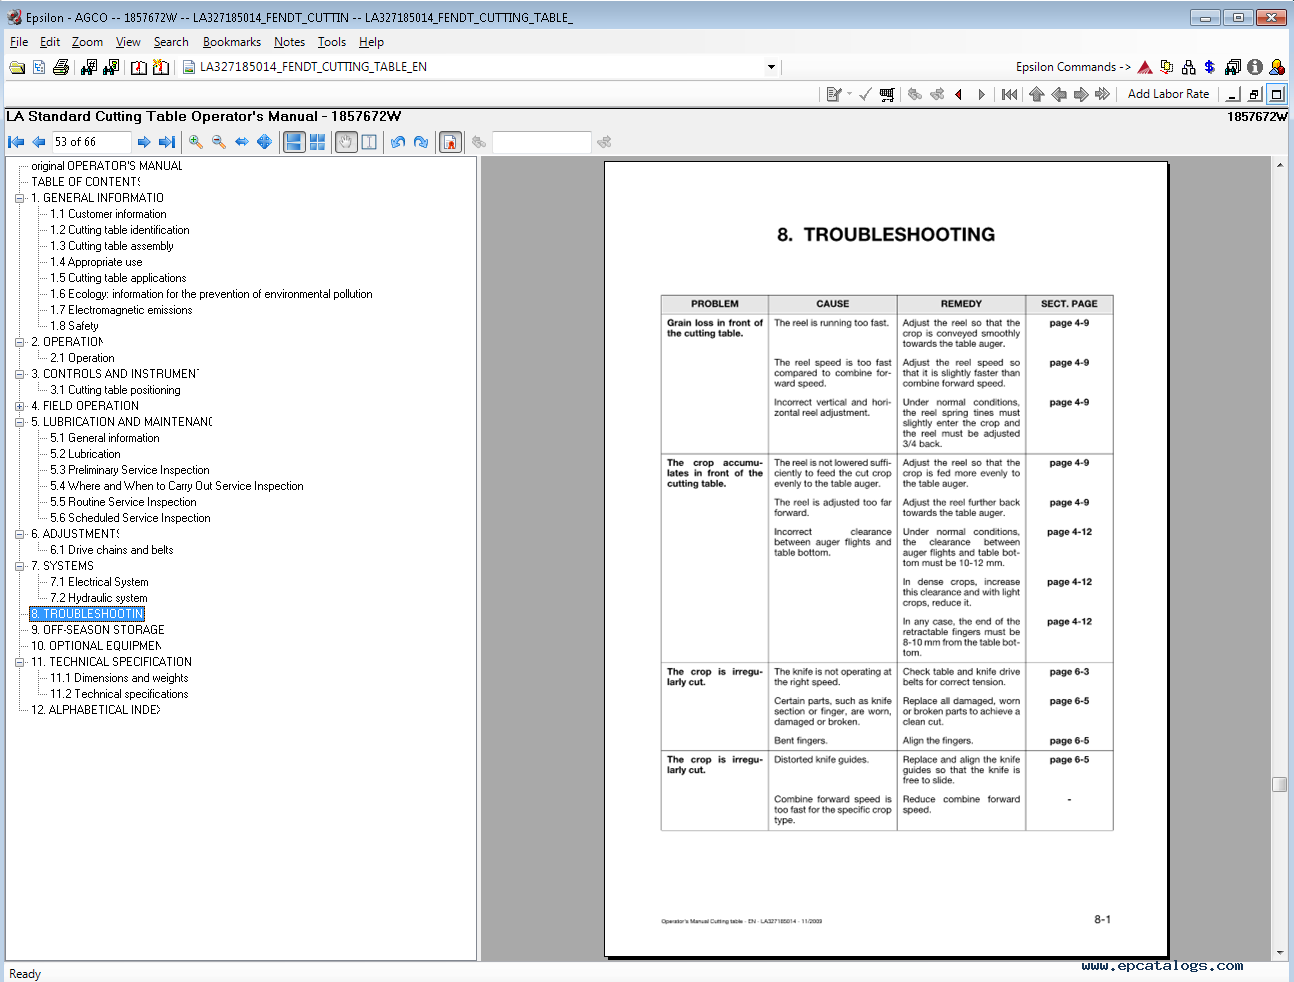Open the document name dropdown arrow
The width and height of the screenshot is (1294, 982).
point(771,67)
